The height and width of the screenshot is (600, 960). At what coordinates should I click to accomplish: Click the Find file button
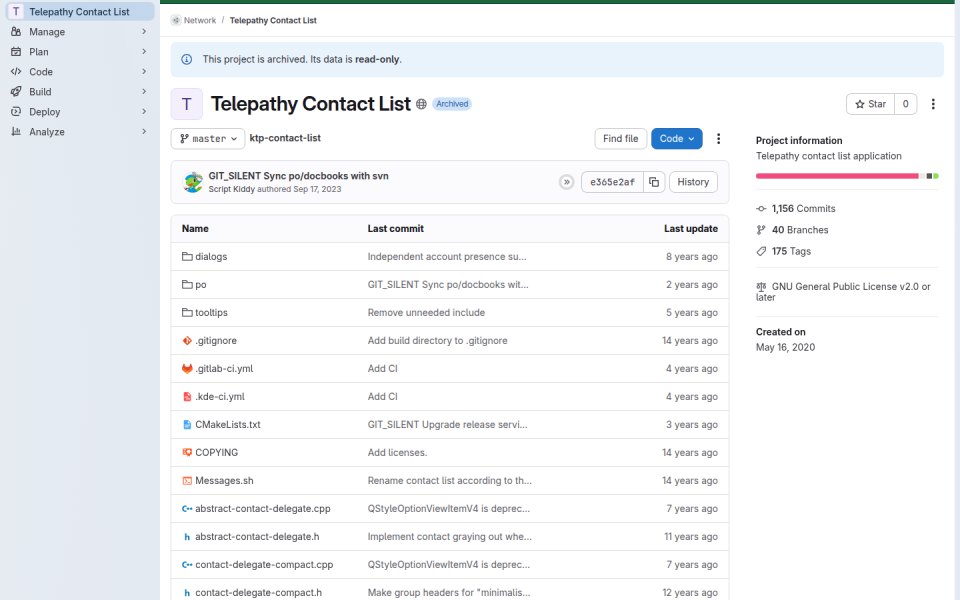click(x=620, y=138)
